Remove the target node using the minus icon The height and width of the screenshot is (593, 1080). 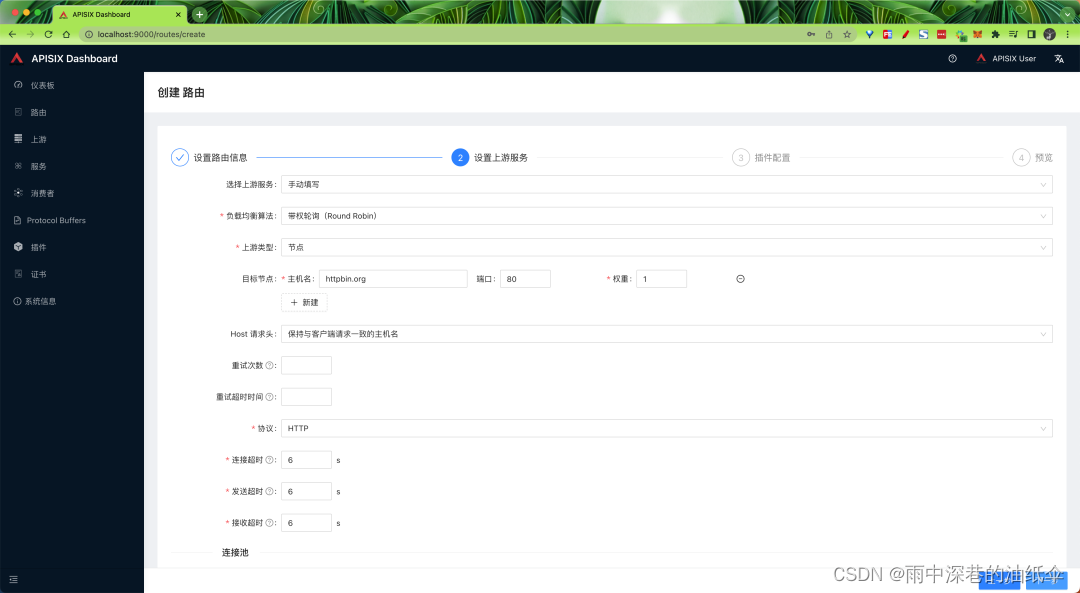click(740, 278)
